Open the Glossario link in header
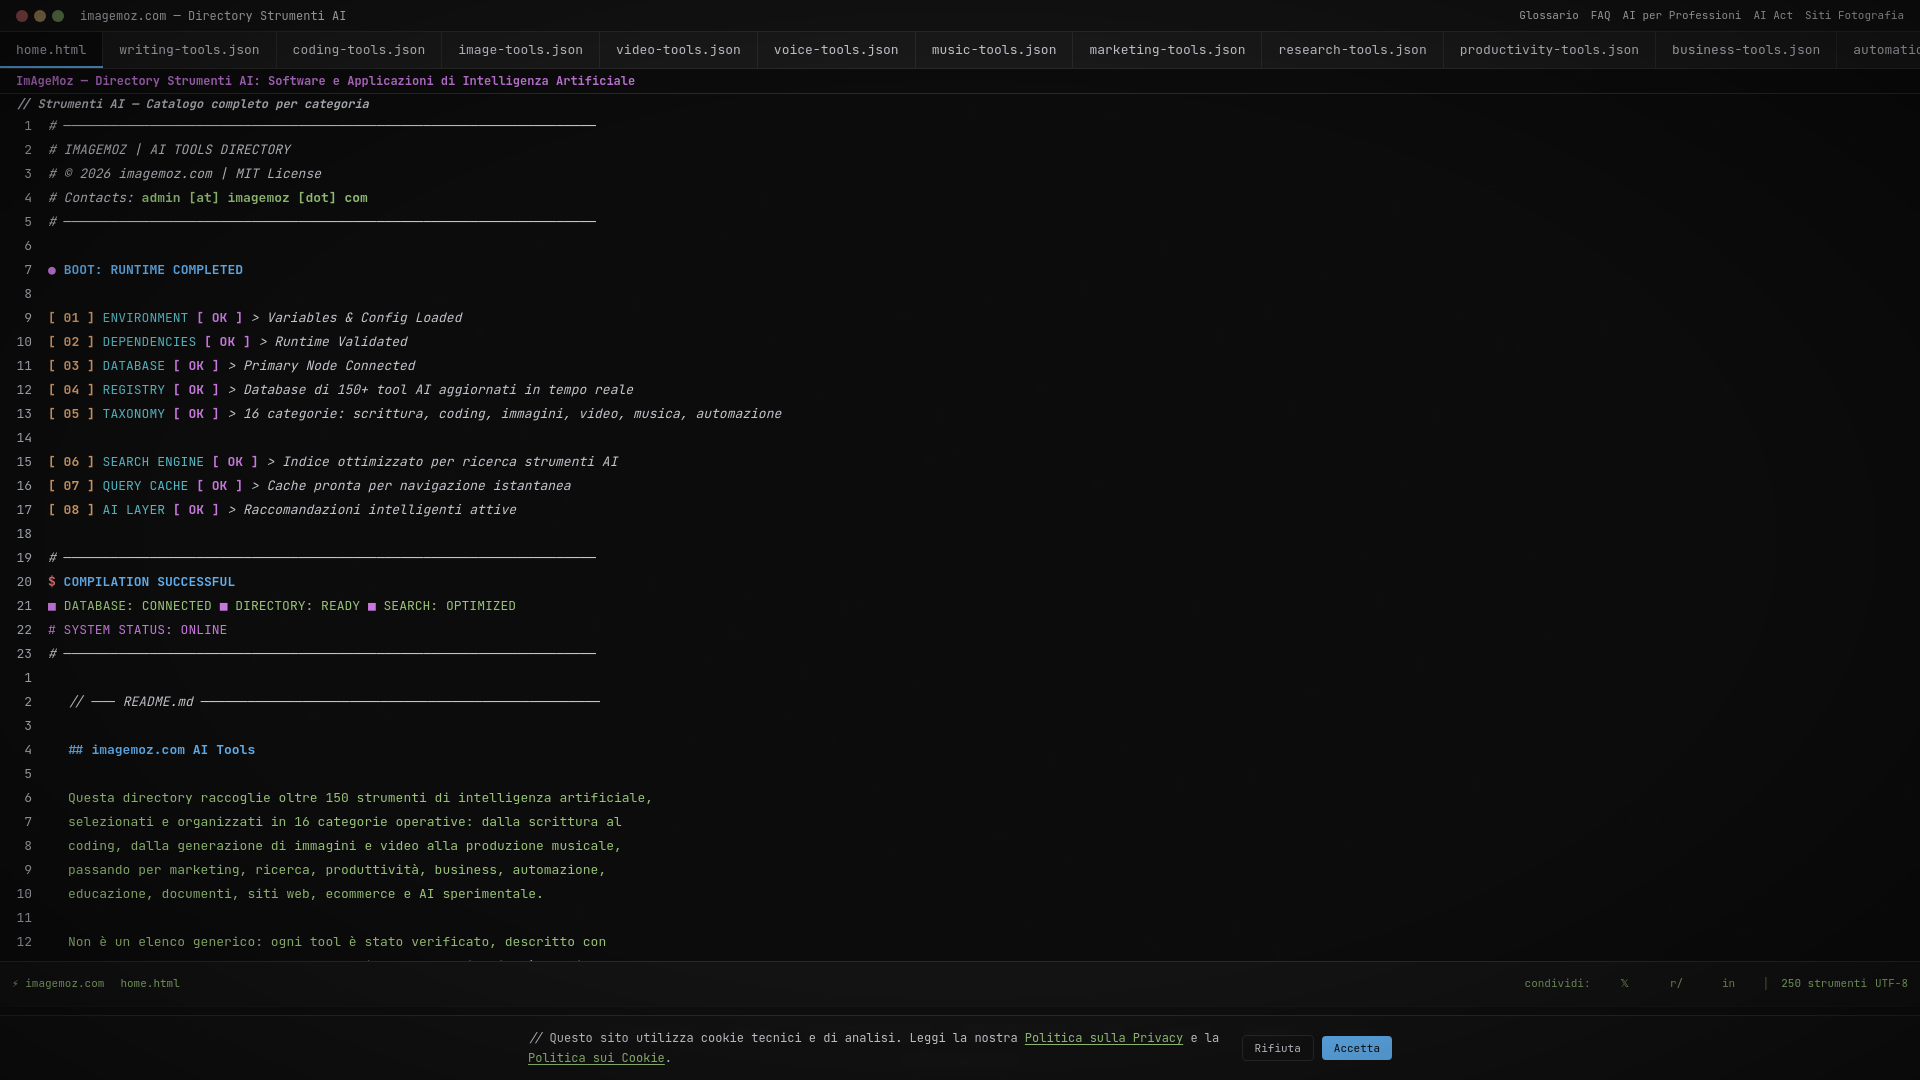Screen dimensions: 1920x1080 coord(1548,16)
